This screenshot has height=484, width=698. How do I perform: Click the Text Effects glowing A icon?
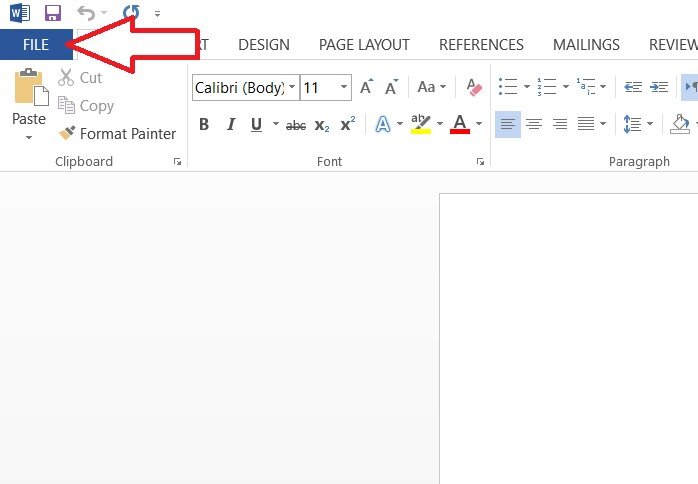[381, 125]
